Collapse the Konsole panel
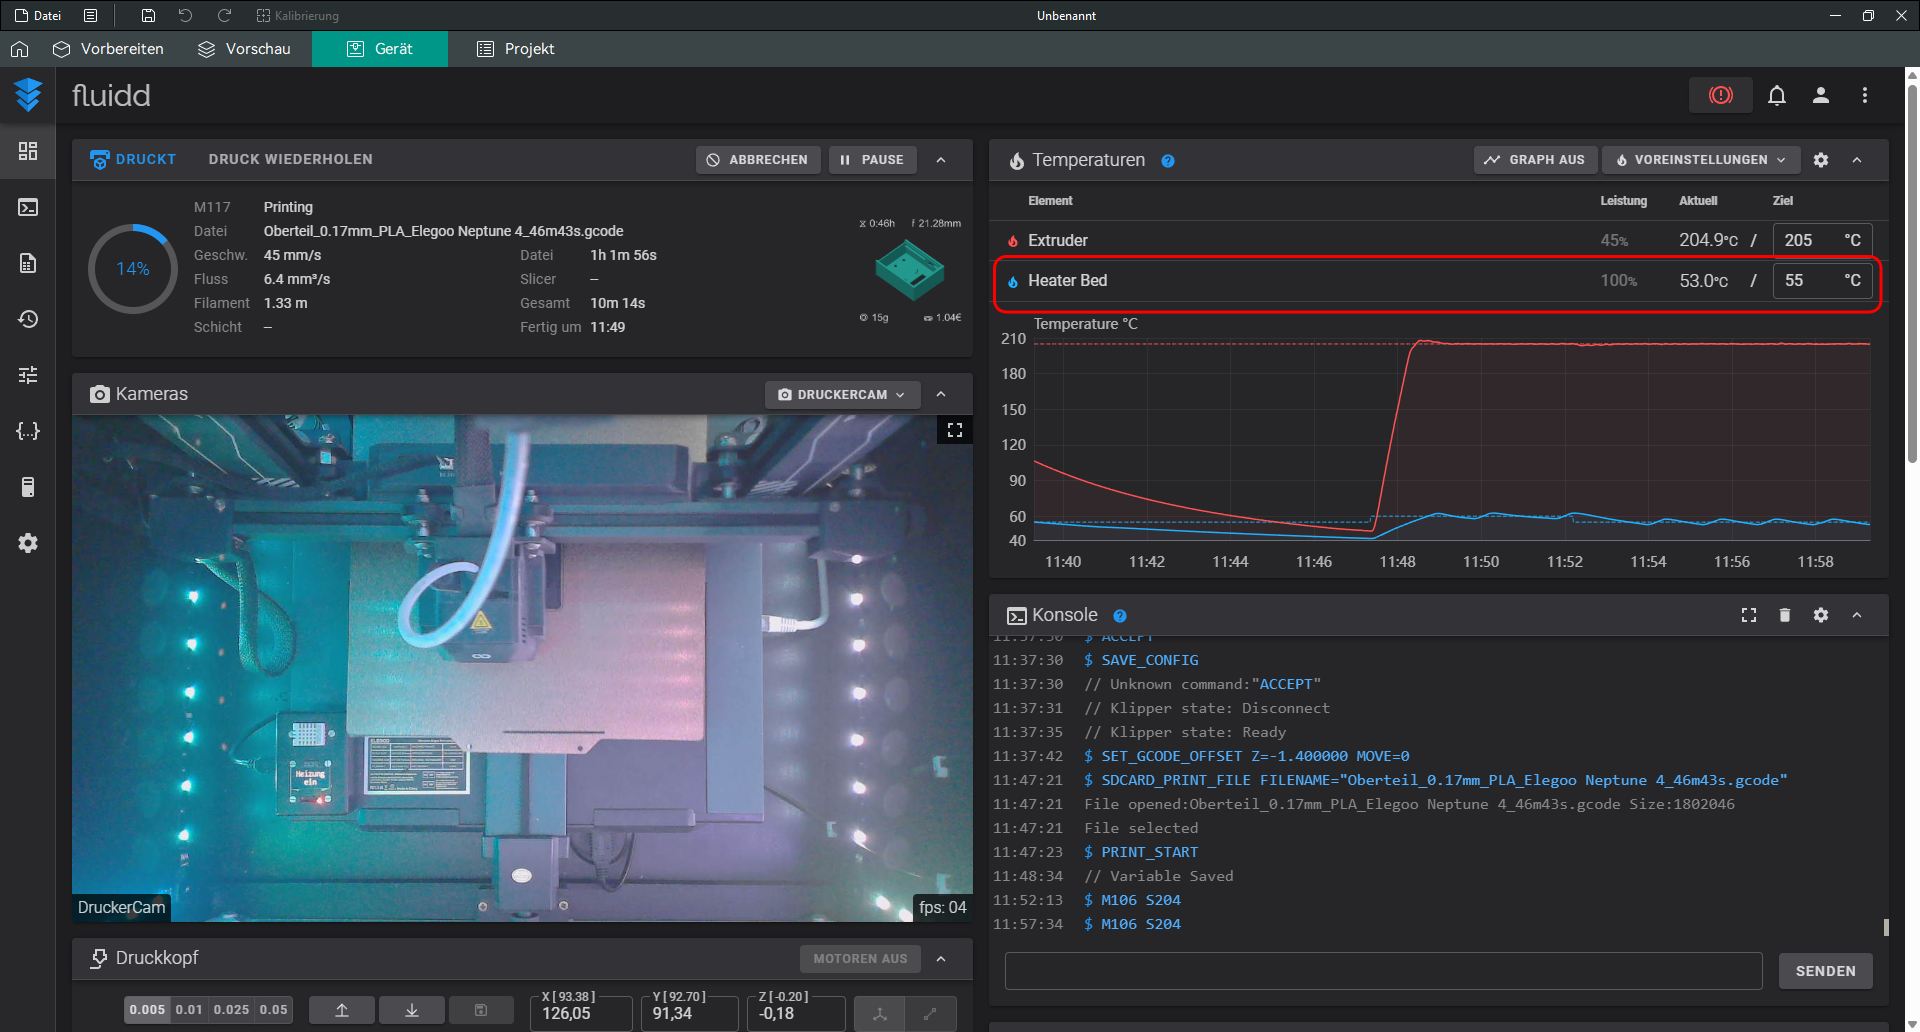The height and width of the screenshot is (1032, 1920). pyautogui.click(x=1857, y=615)
